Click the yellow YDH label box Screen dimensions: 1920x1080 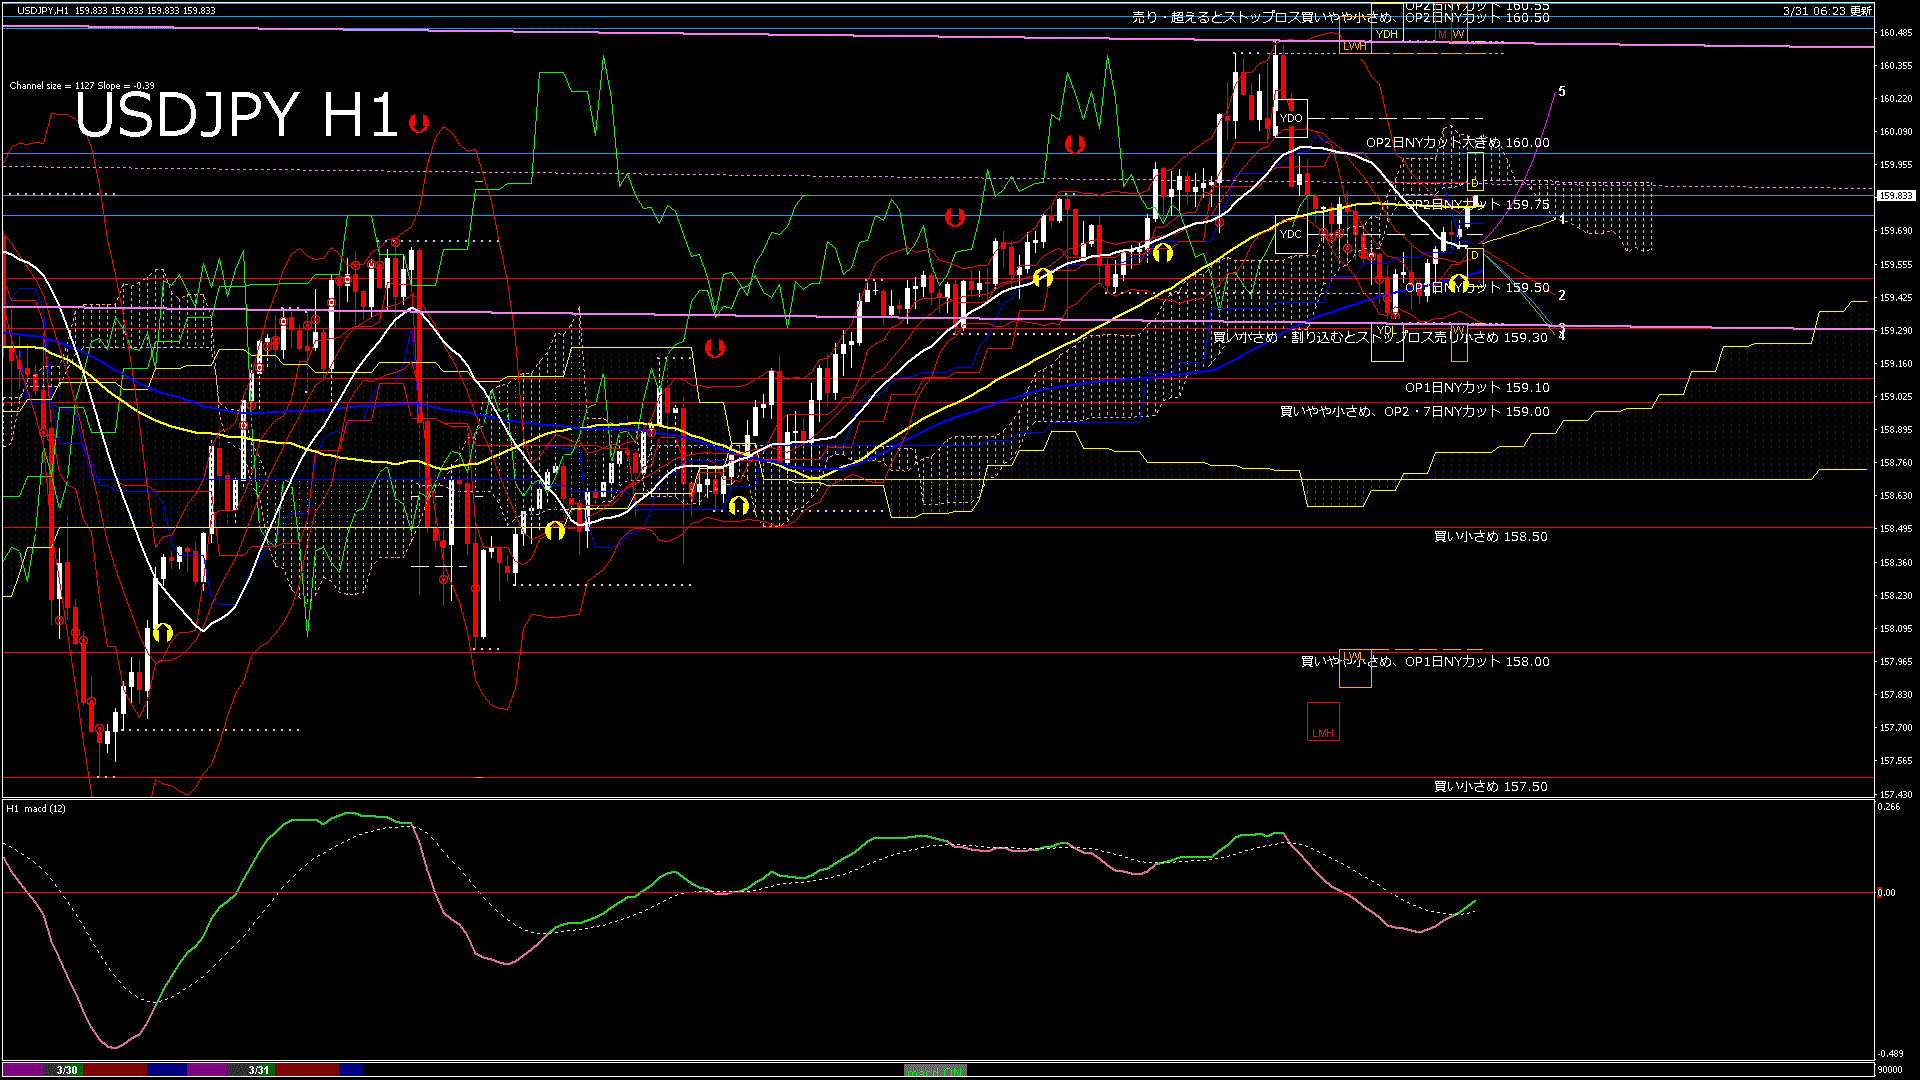pos(1385,34)
